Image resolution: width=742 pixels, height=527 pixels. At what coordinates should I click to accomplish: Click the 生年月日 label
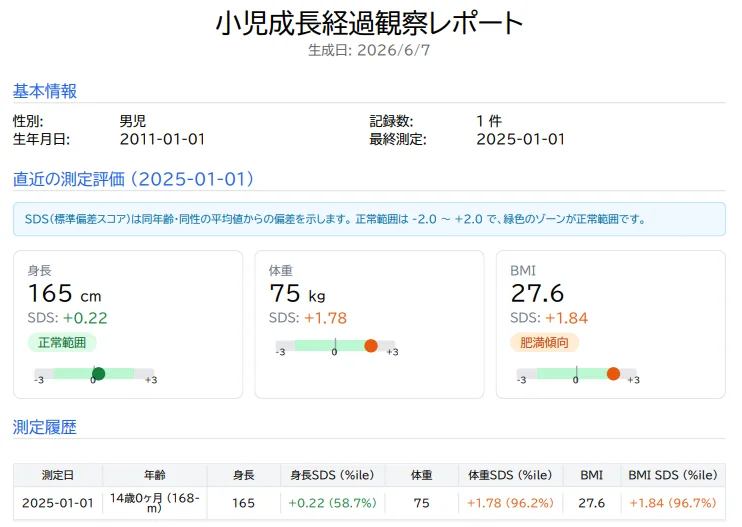click(41, 140)
